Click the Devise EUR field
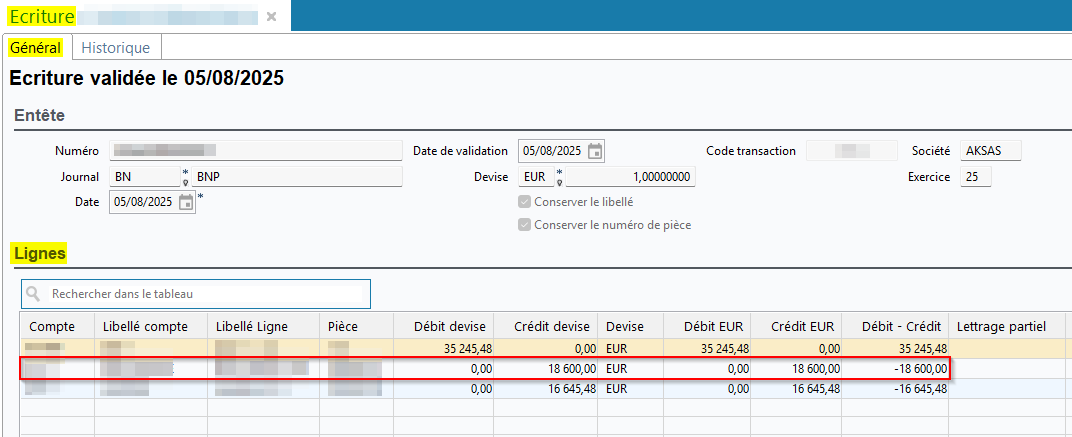Viewport: 1072px width, 437px height. [537, 177]
